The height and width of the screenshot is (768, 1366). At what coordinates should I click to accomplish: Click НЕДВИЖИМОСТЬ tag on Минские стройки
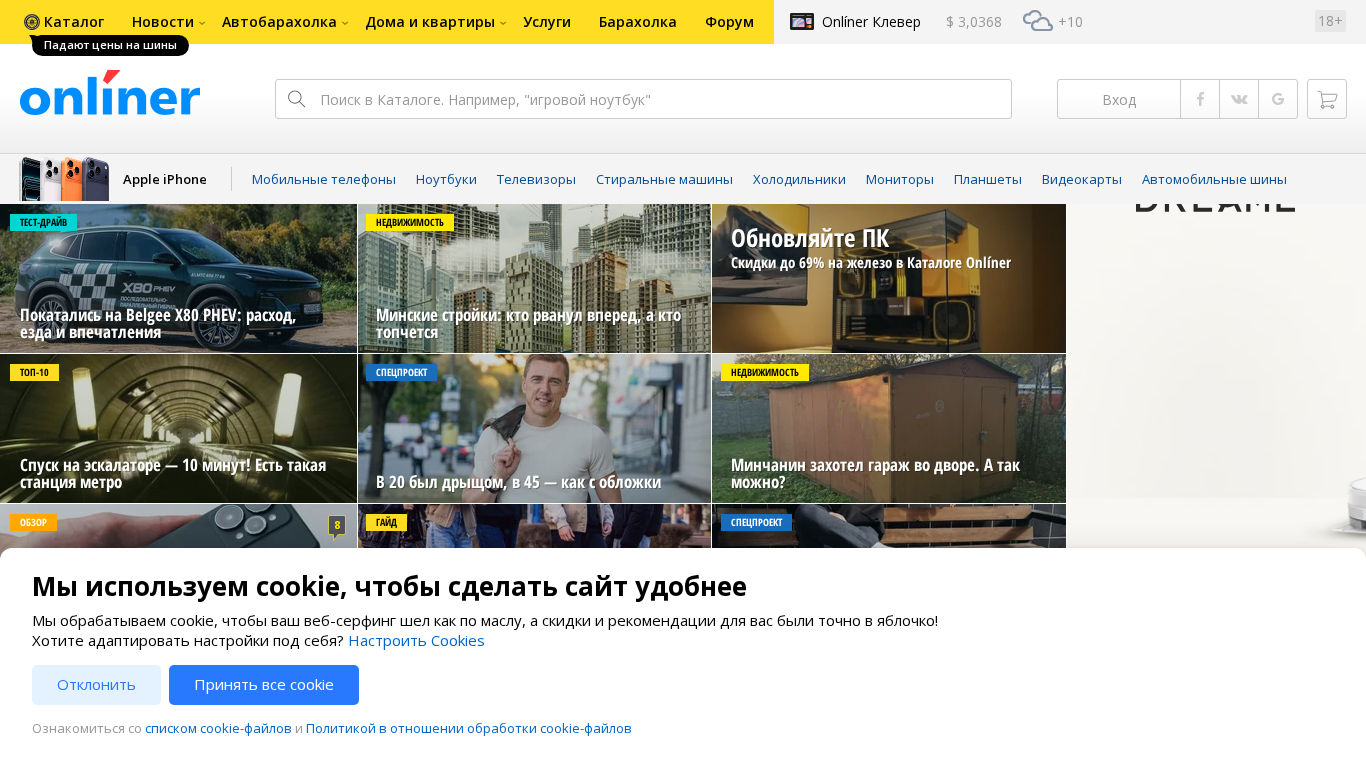[x=410, y=222]
